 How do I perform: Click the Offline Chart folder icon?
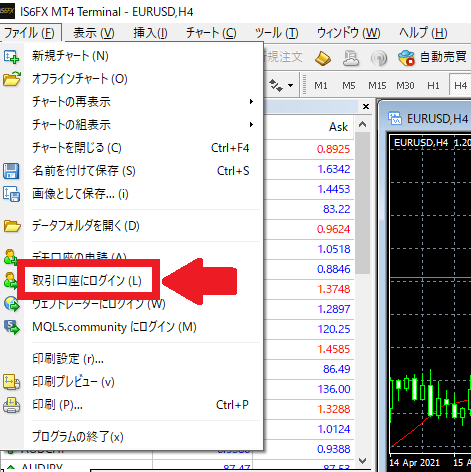pos(12,79)
